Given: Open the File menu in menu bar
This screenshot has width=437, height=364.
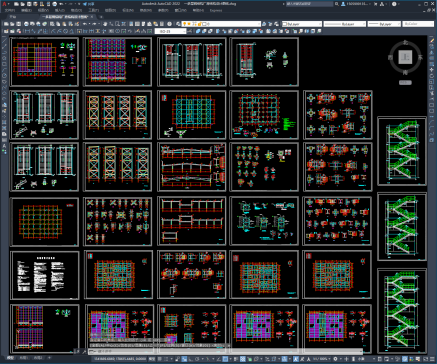Looking at the screenshot, I should coord(10,10).
